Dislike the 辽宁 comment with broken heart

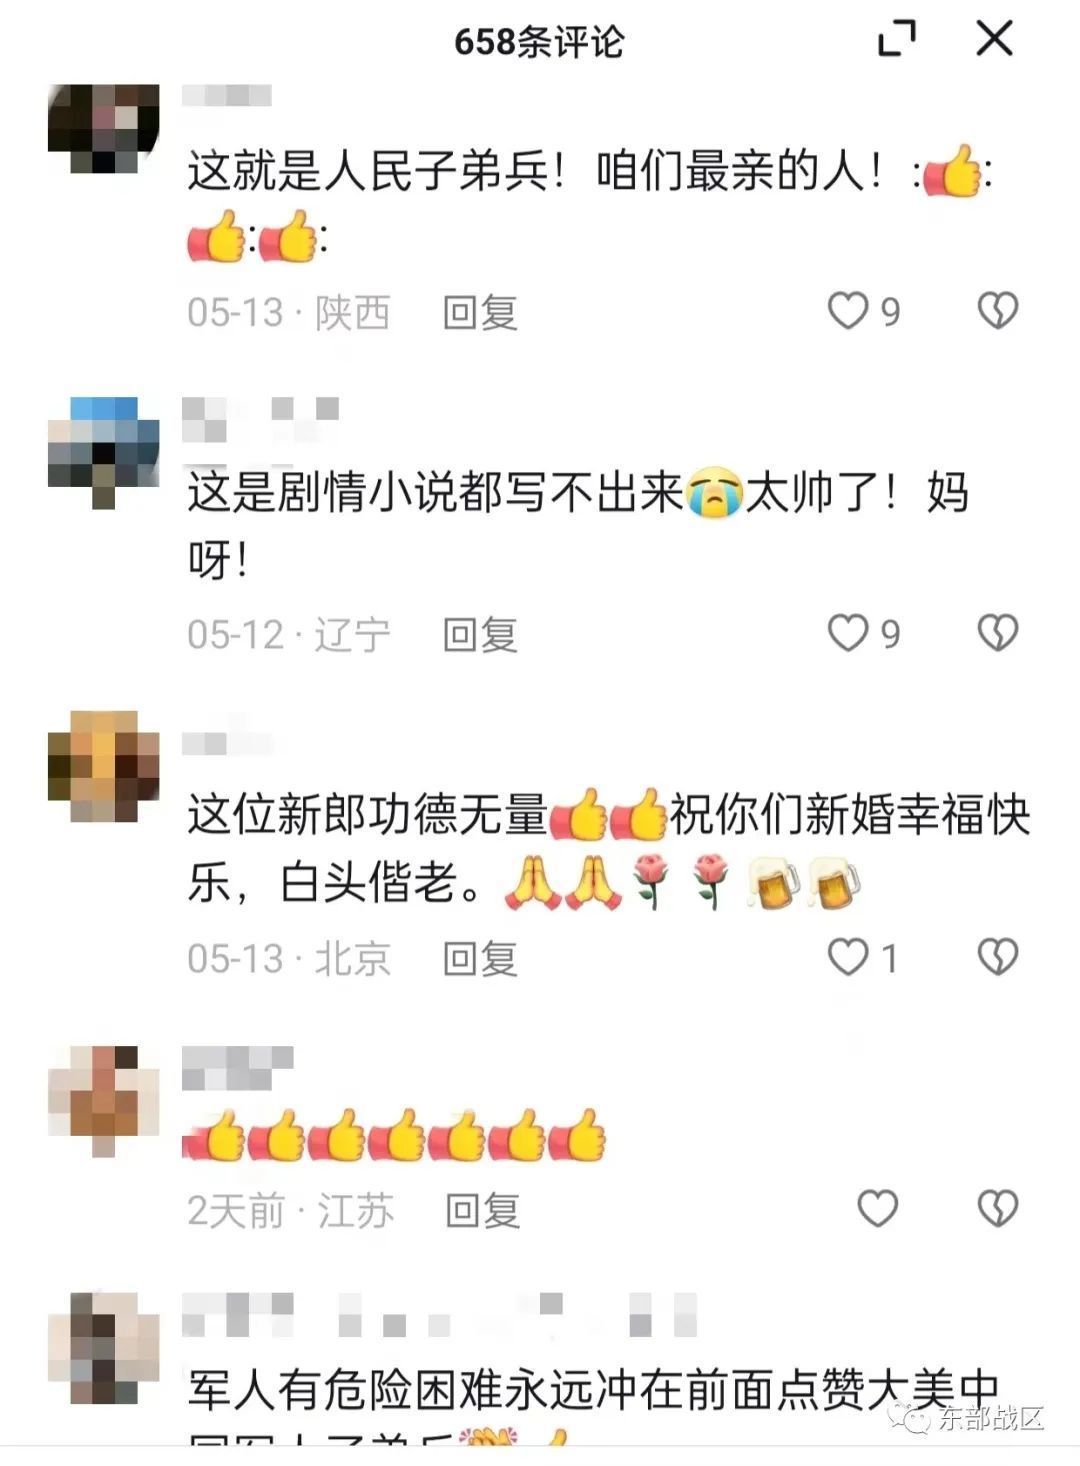point(997,633)
